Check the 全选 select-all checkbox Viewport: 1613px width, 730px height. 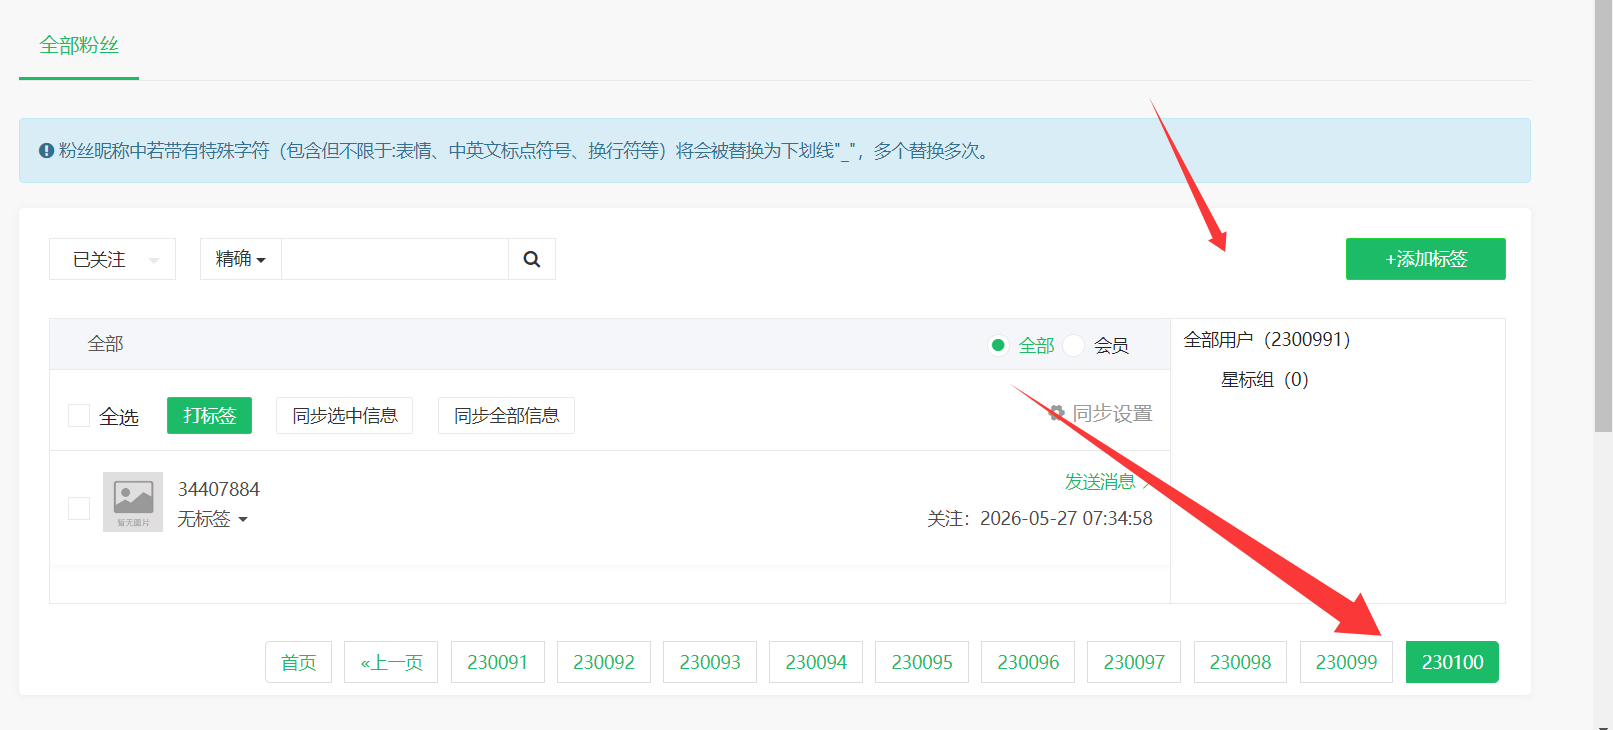click(79, 415)
